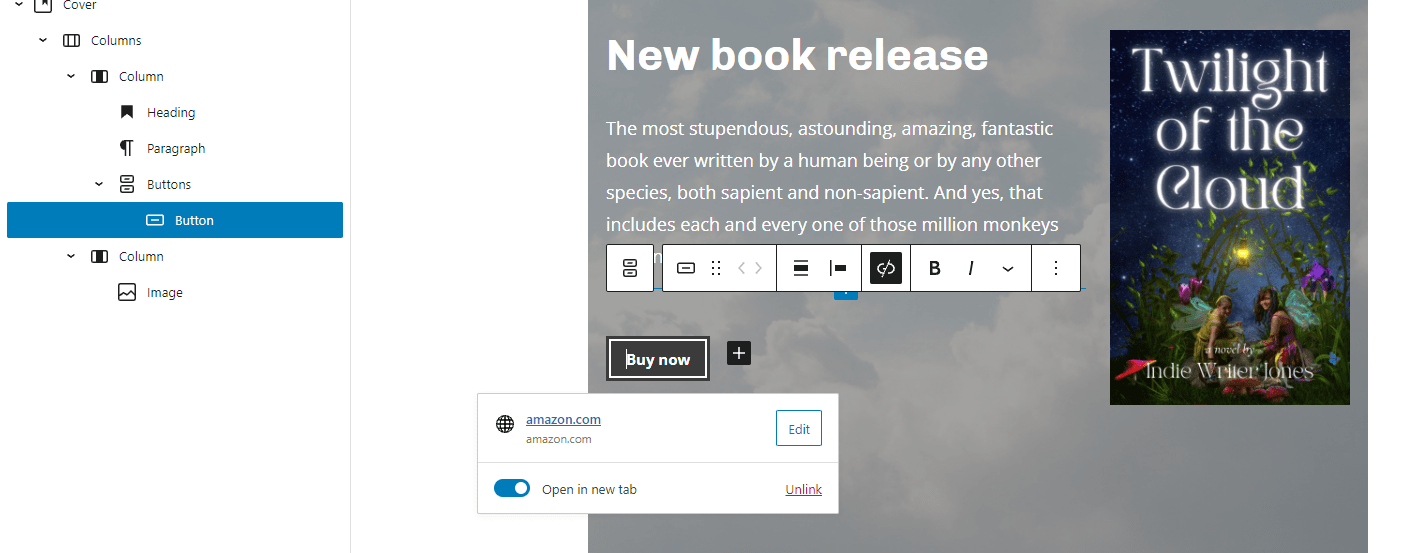
Task: Open the amazon.com link
Action: point(563,419)
